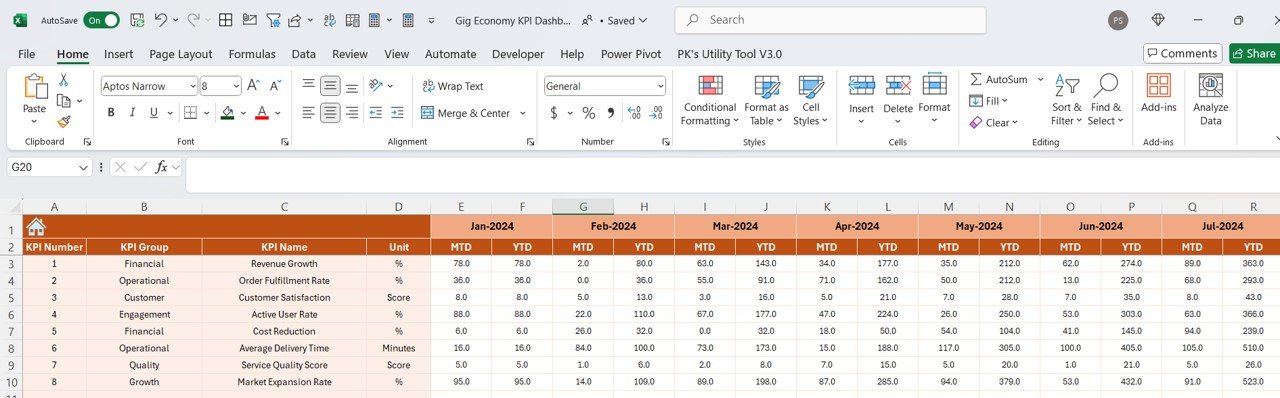This screenshot has height=398, width=1280.
Task: Click the Undo arrow in the title bar
Action: tap(161, 20)
